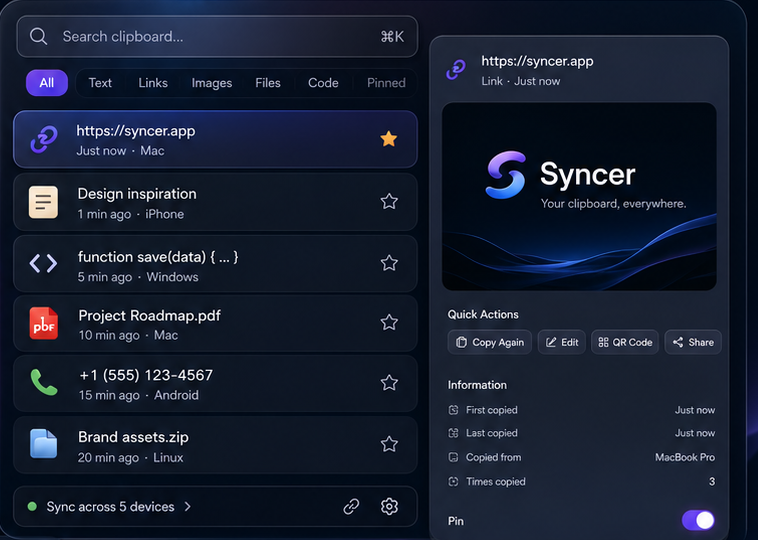Star the Brand assets.zip item
Viewport: 758px width, 540px height.
(x=389, y=444)
